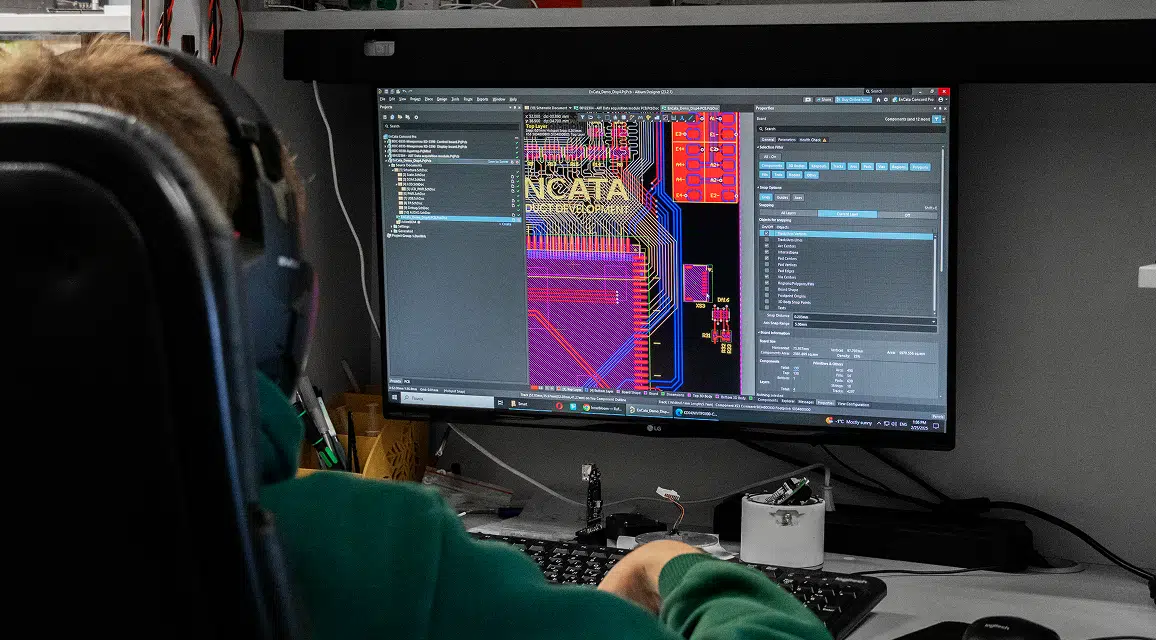The width and height of the screenshot is (1156, 640).
Task: Select the Move Objects cross icon
Action: (599, 117)
